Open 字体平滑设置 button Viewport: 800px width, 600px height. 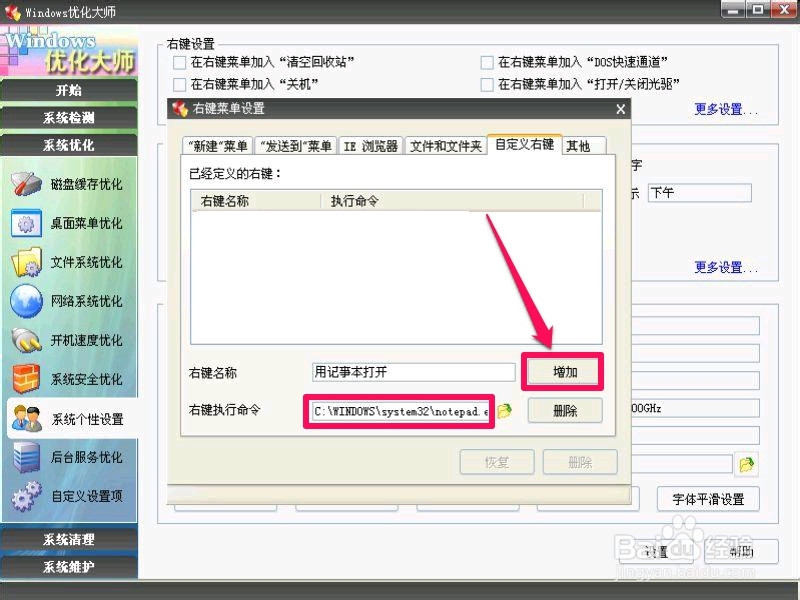[x=708, y=499]
